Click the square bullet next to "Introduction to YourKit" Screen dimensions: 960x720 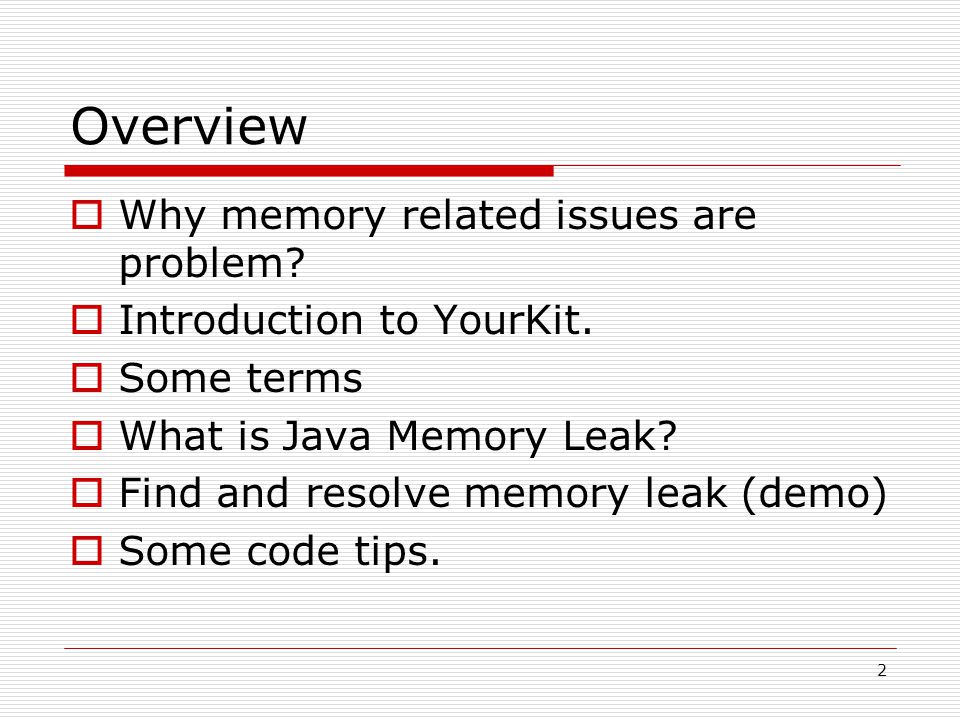(x=87, y=320)
